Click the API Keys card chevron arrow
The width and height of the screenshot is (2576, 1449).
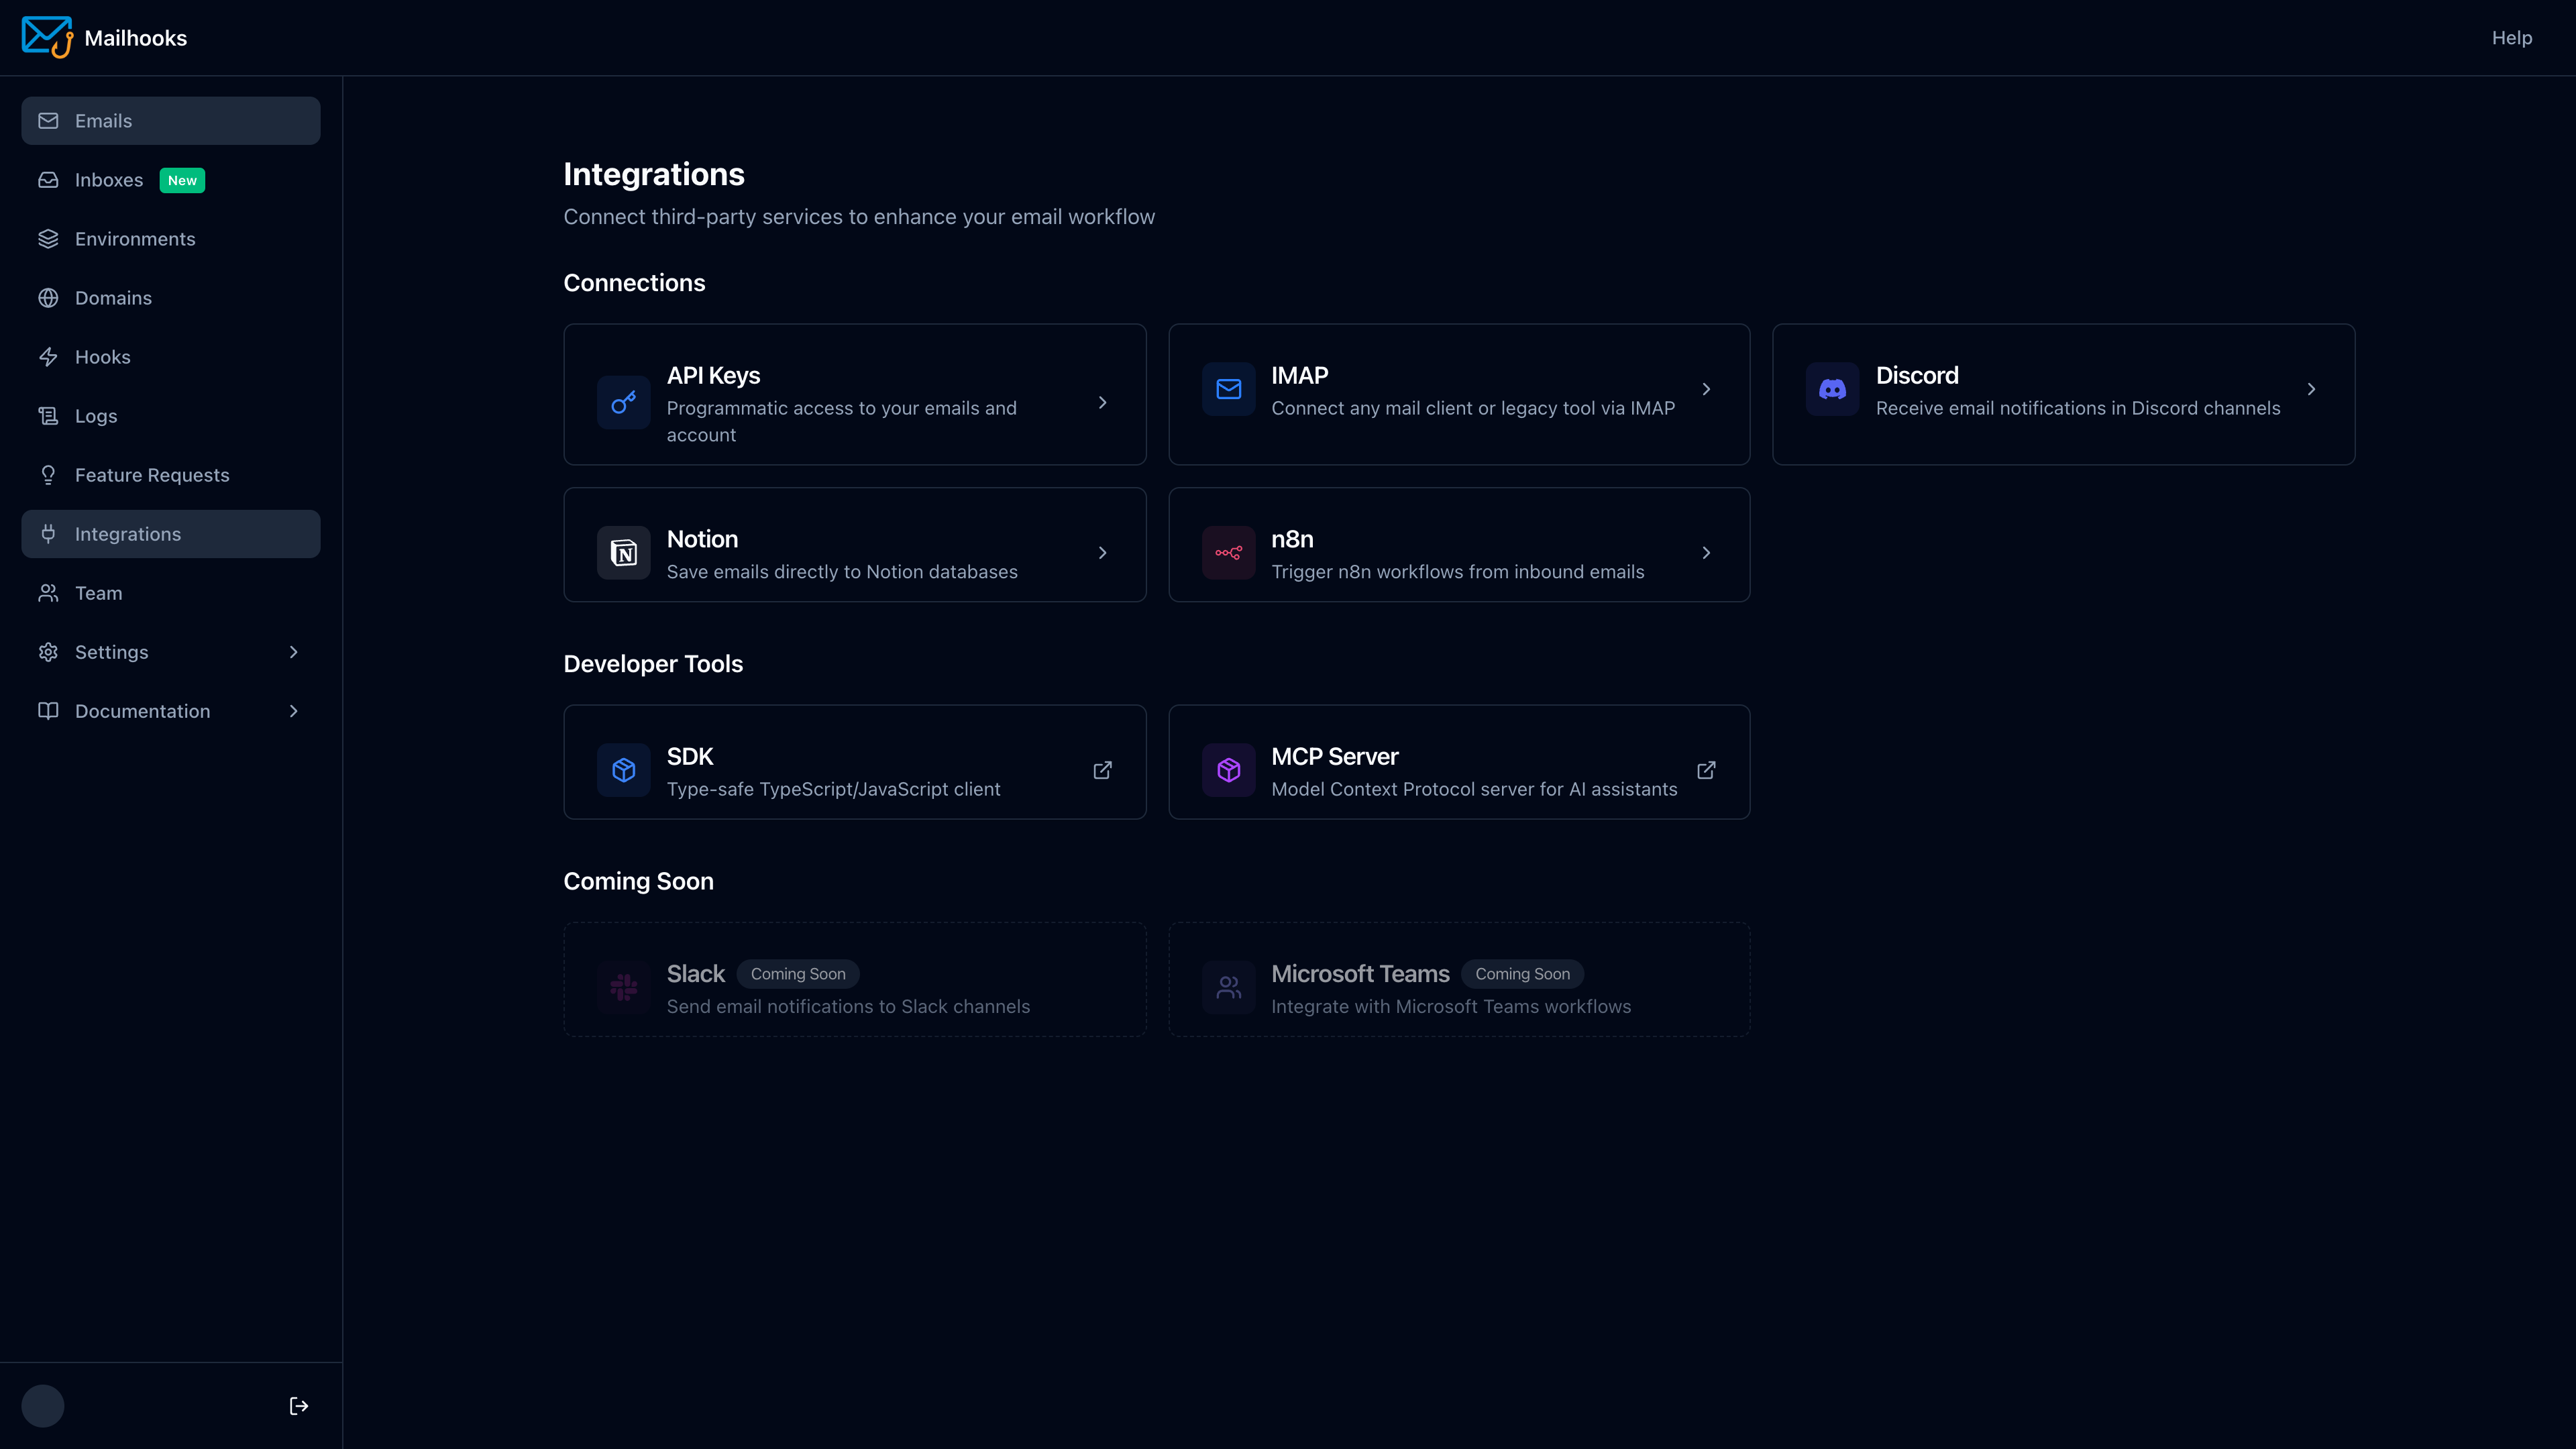click(x=1102, y=402)
